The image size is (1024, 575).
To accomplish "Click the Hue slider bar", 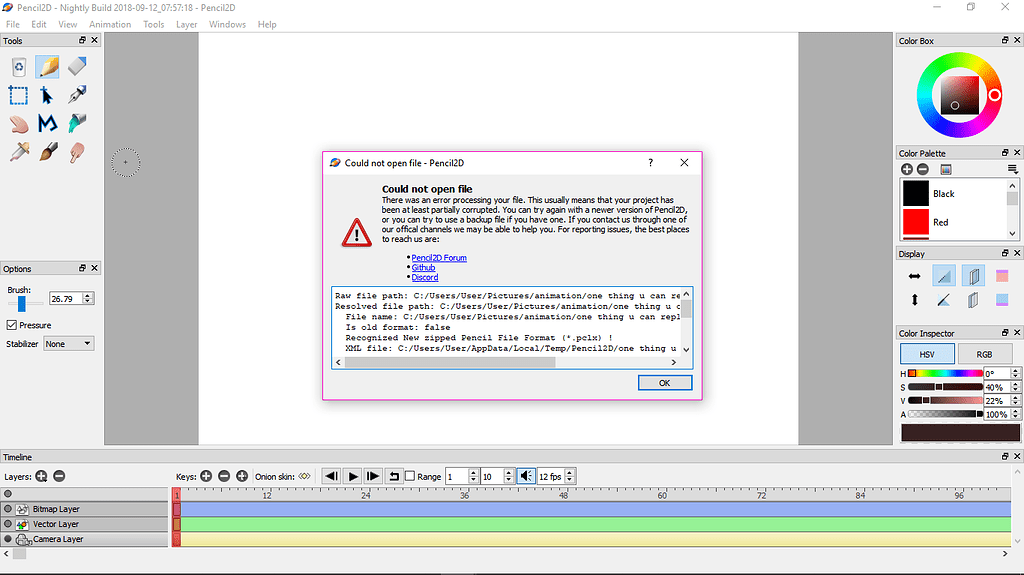I will pos(945,374).
